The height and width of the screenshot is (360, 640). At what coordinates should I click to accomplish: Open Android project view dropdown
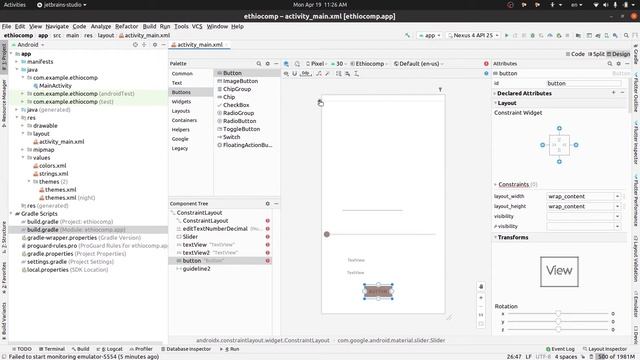[x=28, y=45]
